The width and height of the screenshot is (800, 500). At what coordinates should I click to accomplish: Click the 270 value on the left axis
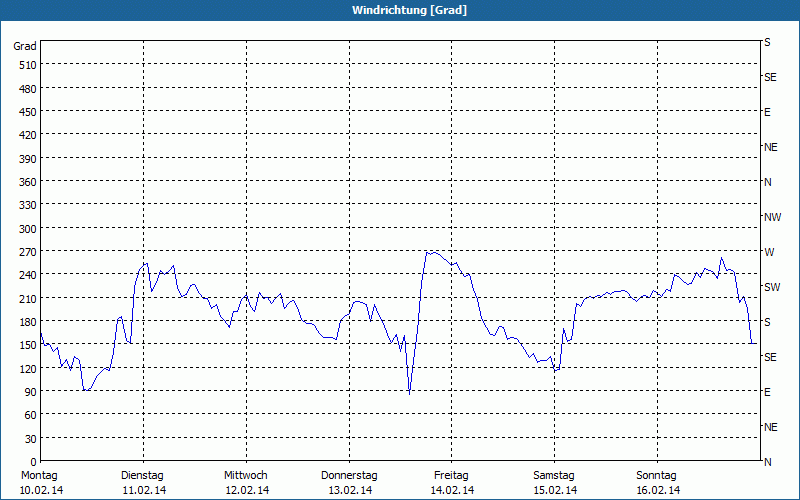pos(28,252)
